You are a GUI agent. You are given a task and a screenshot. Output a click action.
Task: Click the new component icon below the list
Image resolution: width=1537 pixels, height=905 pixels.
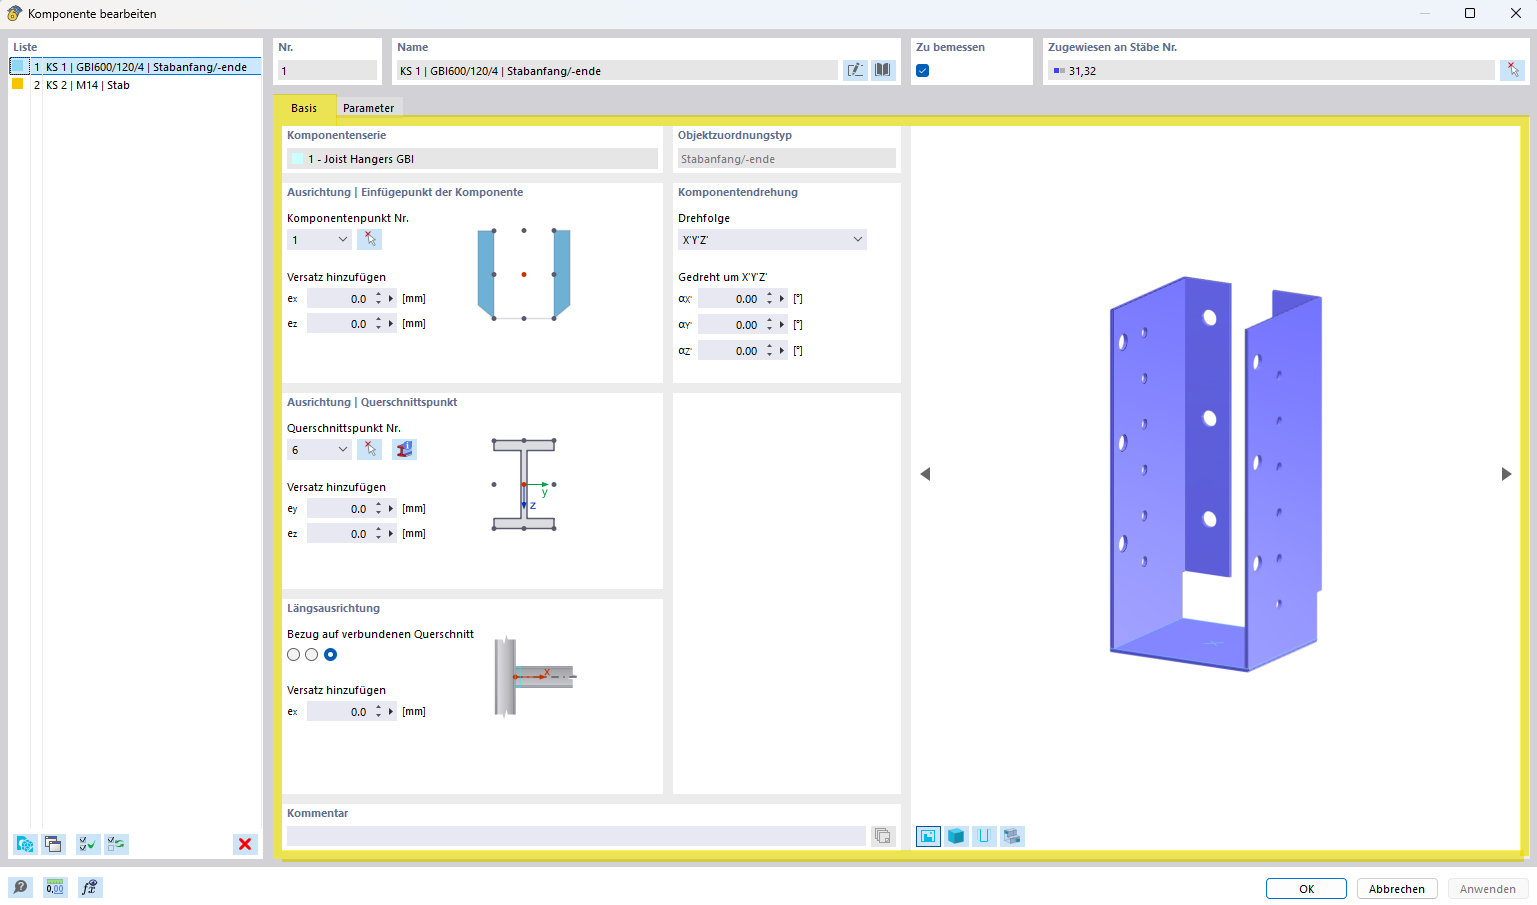pyautogui.click(x=25, y=844)
